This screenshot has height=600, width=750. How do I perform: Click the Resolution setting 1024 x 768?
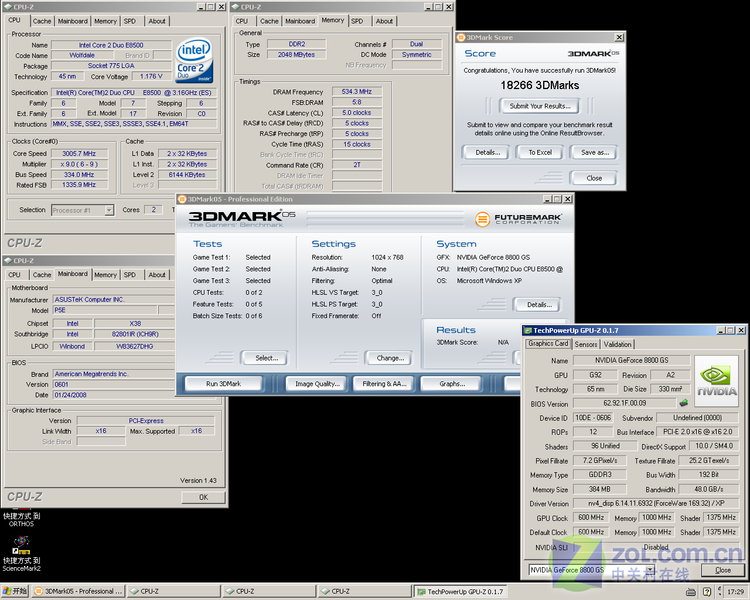387,257
